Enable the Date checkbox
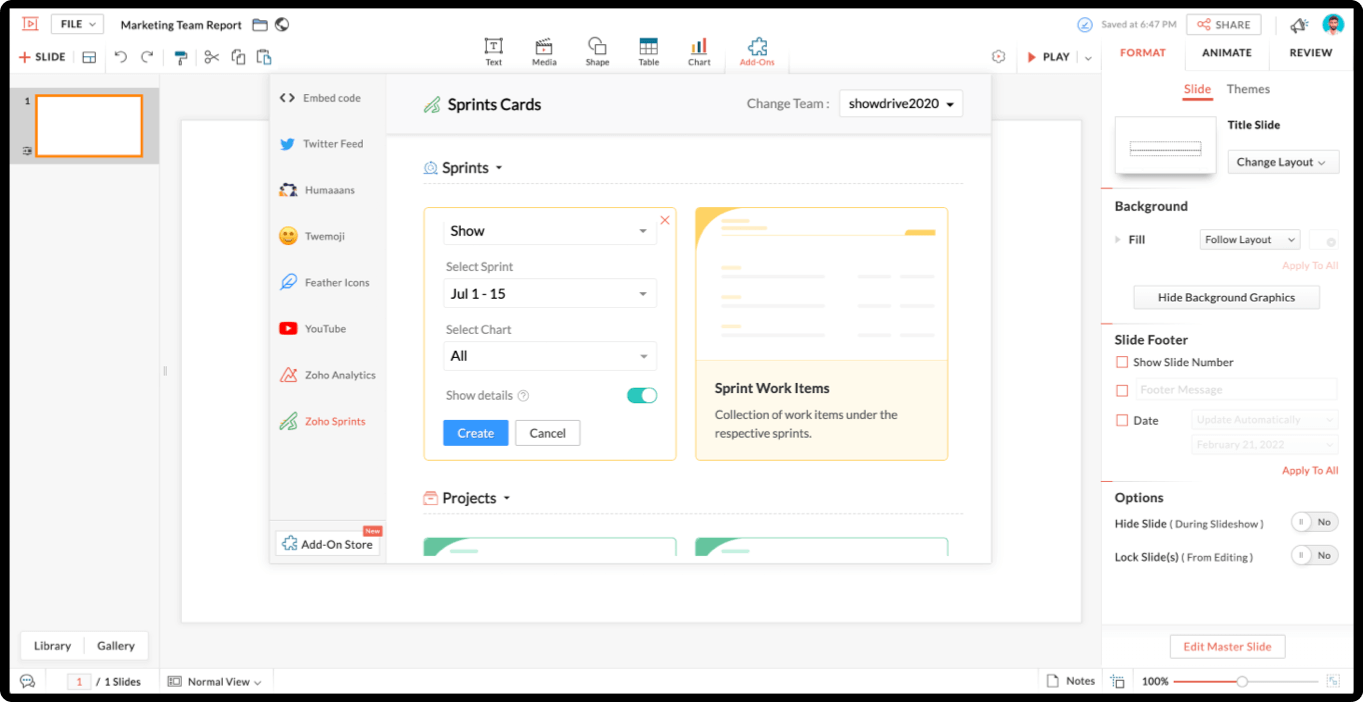1363x702 pixels. point(1122,421)
